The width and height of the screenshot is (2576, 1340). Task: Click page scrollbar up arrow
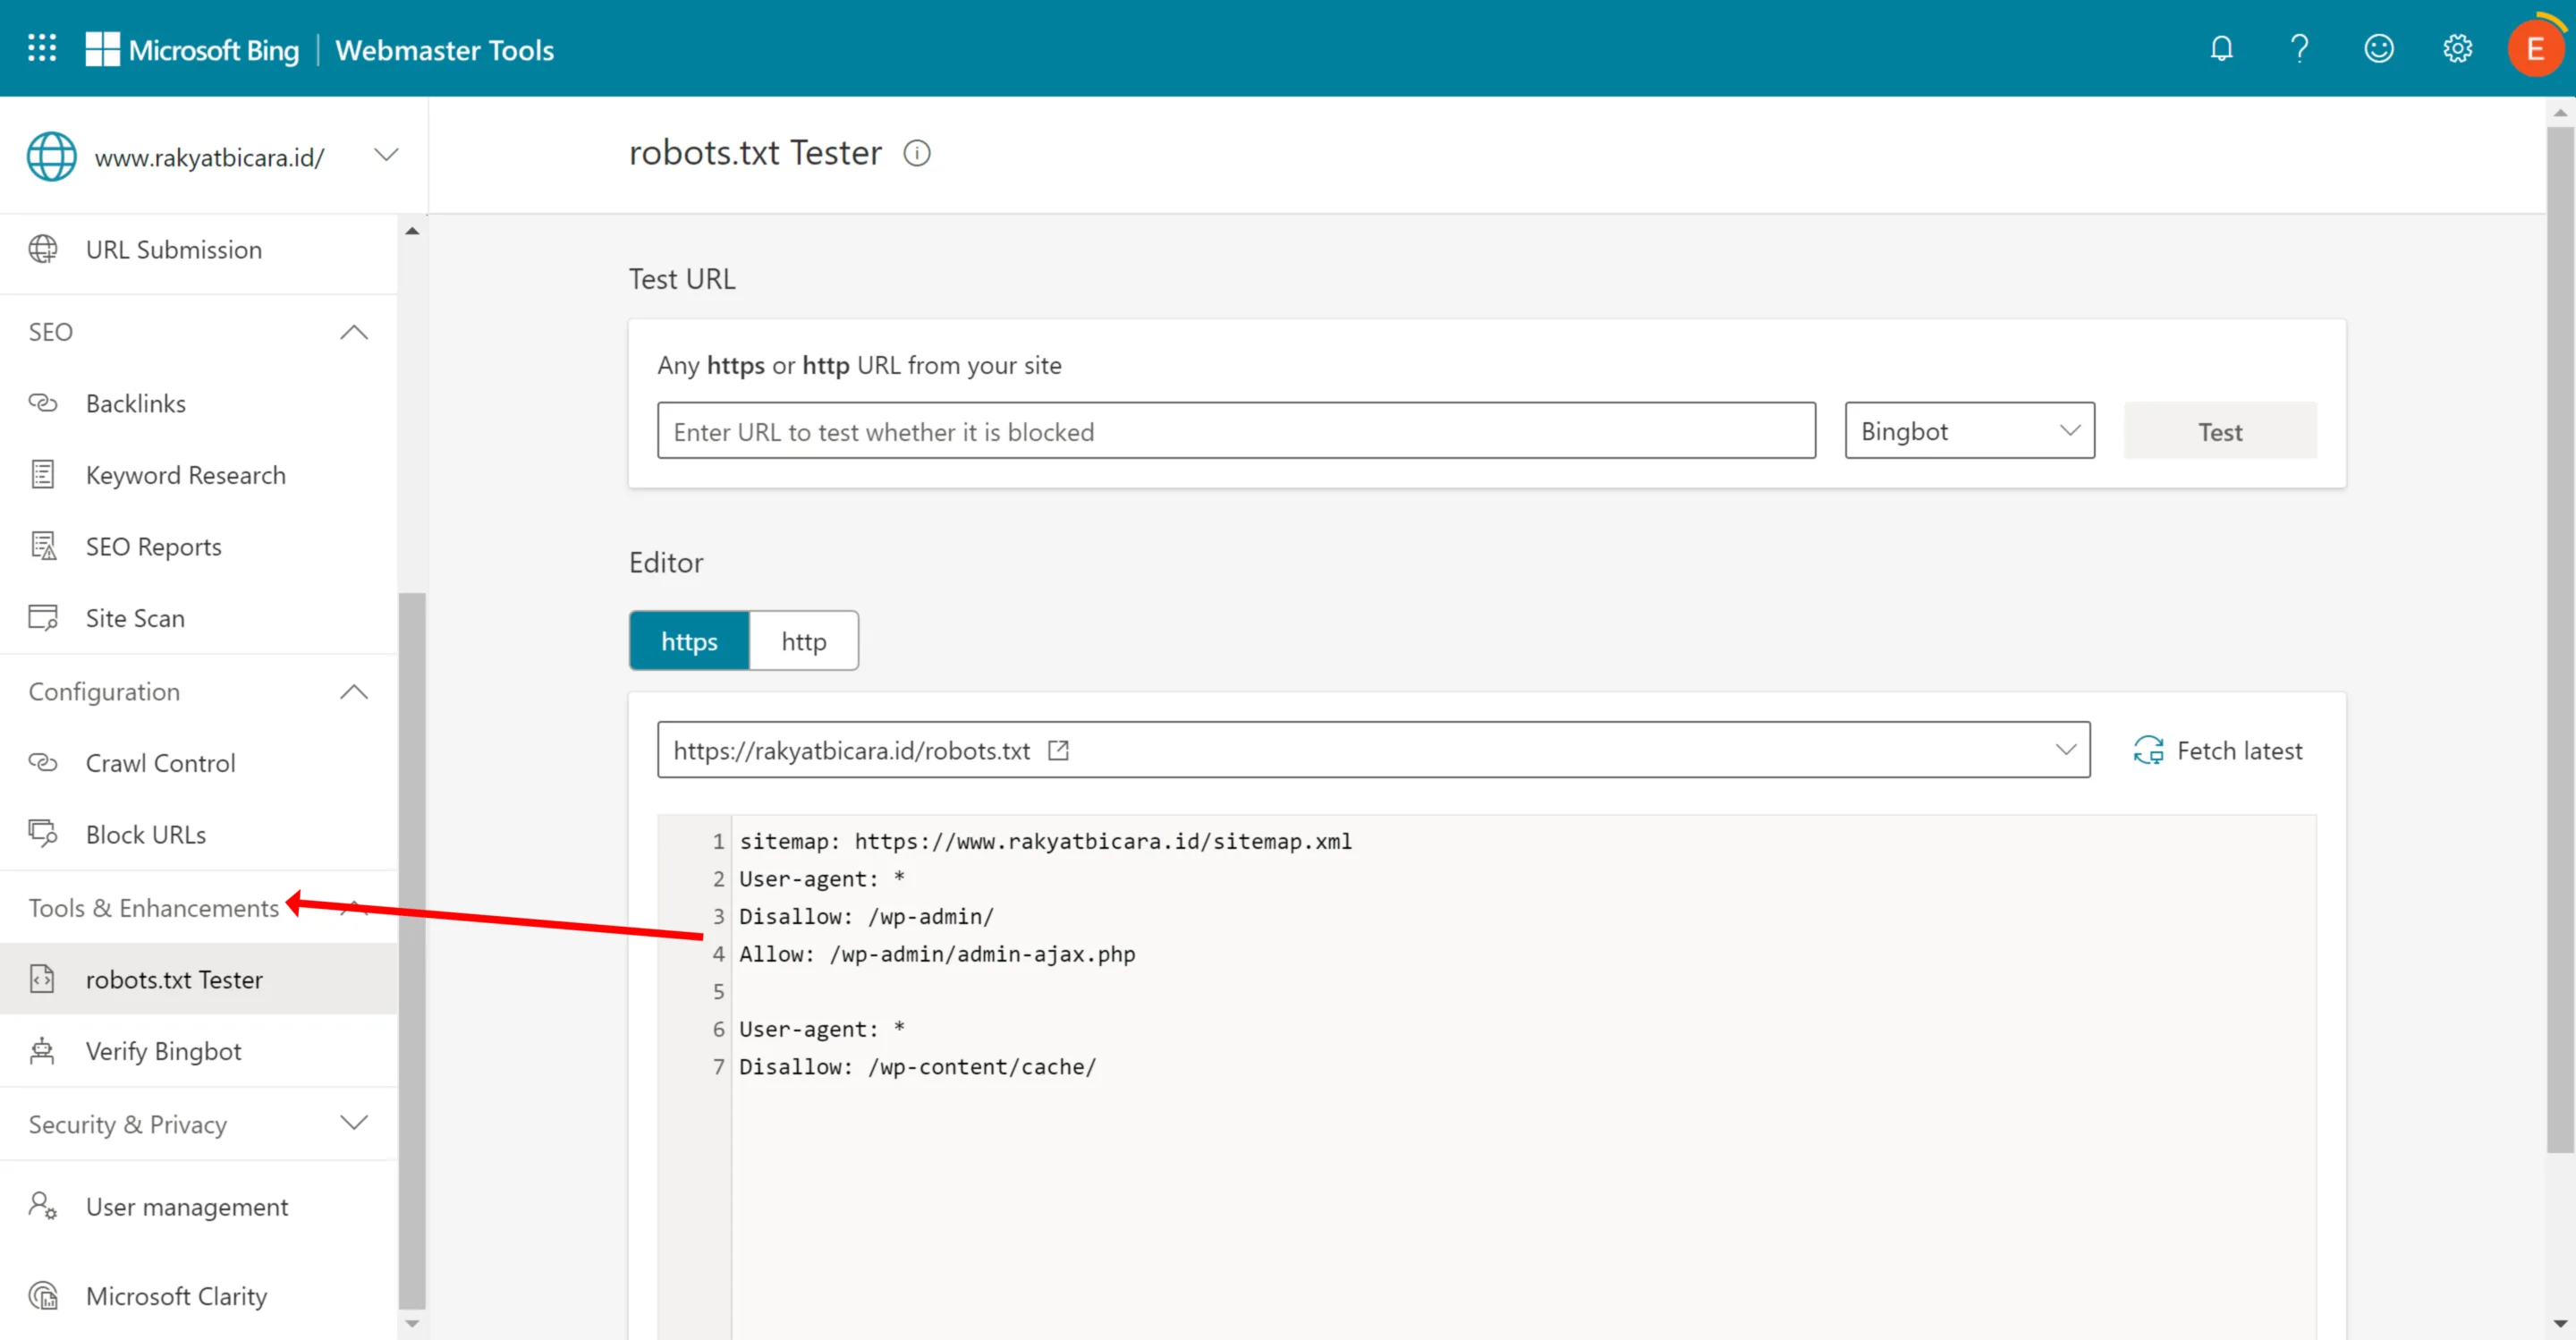tap(2560, 112)
